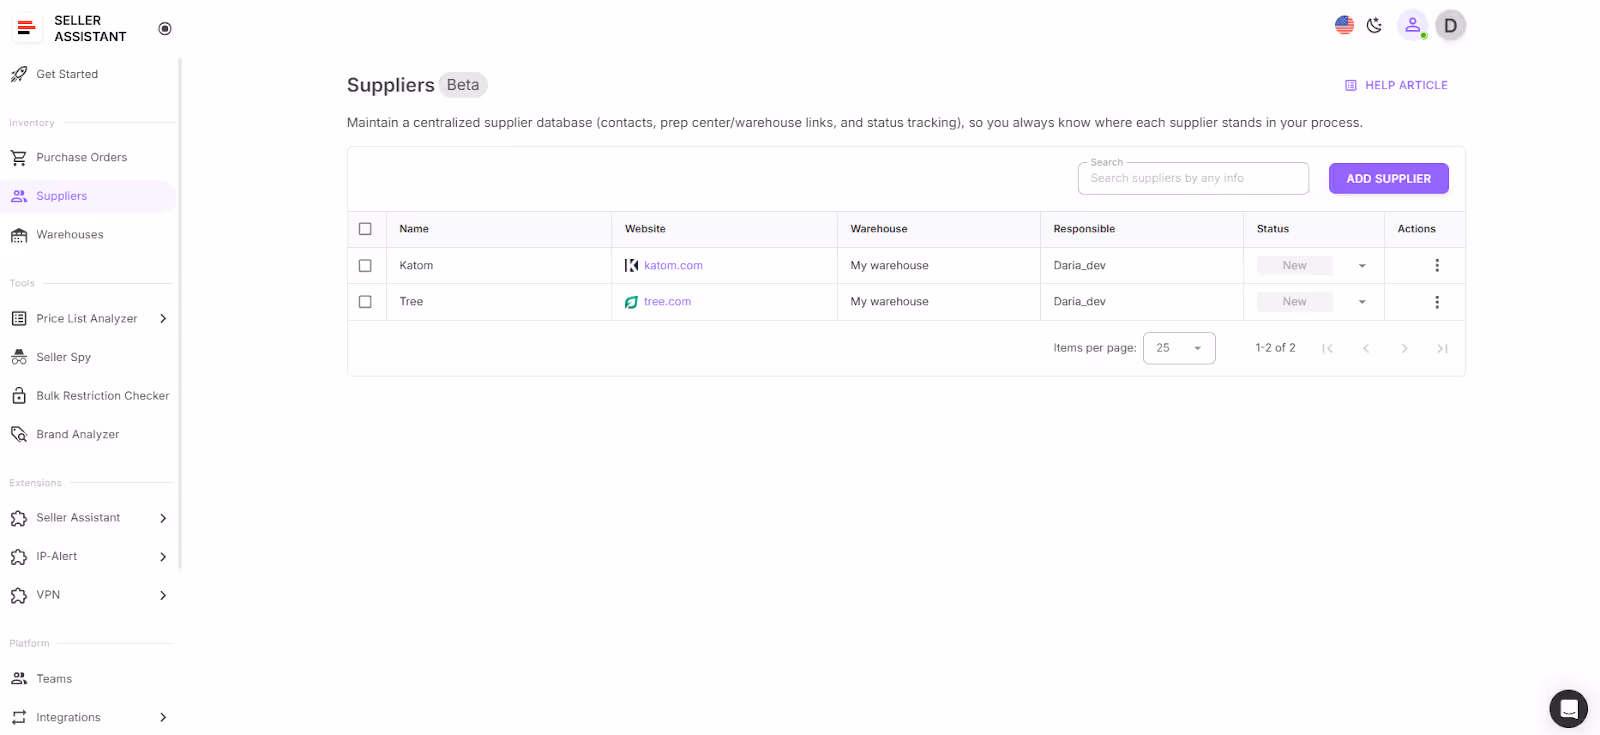Go to first page pagination arrow
This screenshot has height=735, width=1600.
(1327, 348)
